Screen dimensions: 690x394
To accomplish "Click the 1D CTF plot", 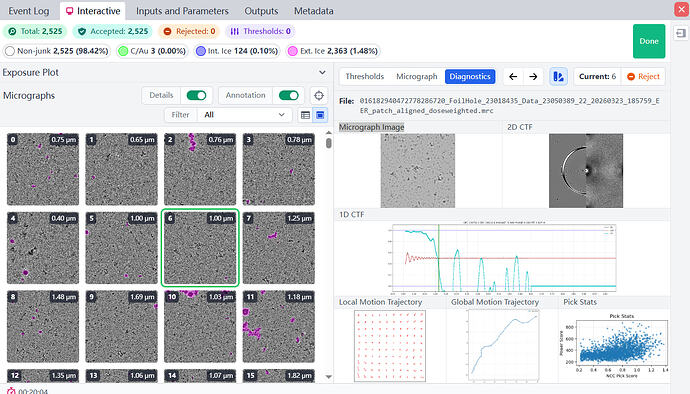I will [x=504, y=258].
